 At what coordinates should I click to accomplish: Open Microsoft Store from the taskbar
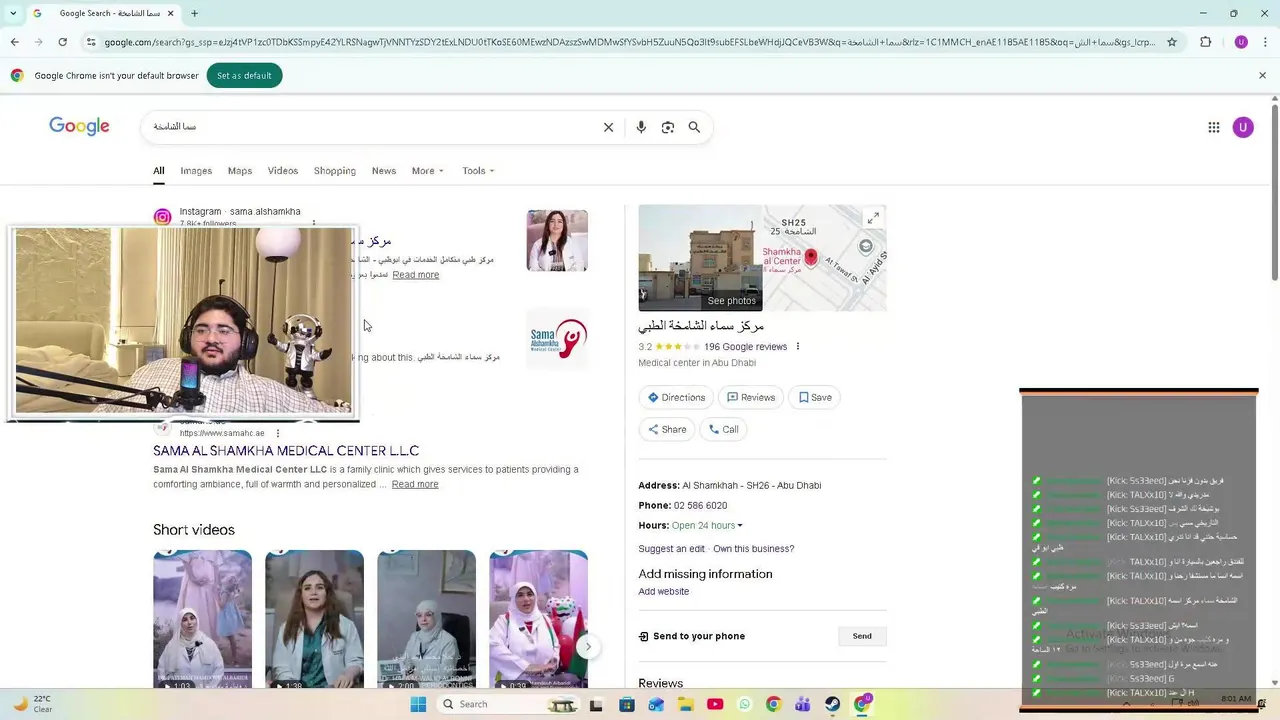(627, 704)
